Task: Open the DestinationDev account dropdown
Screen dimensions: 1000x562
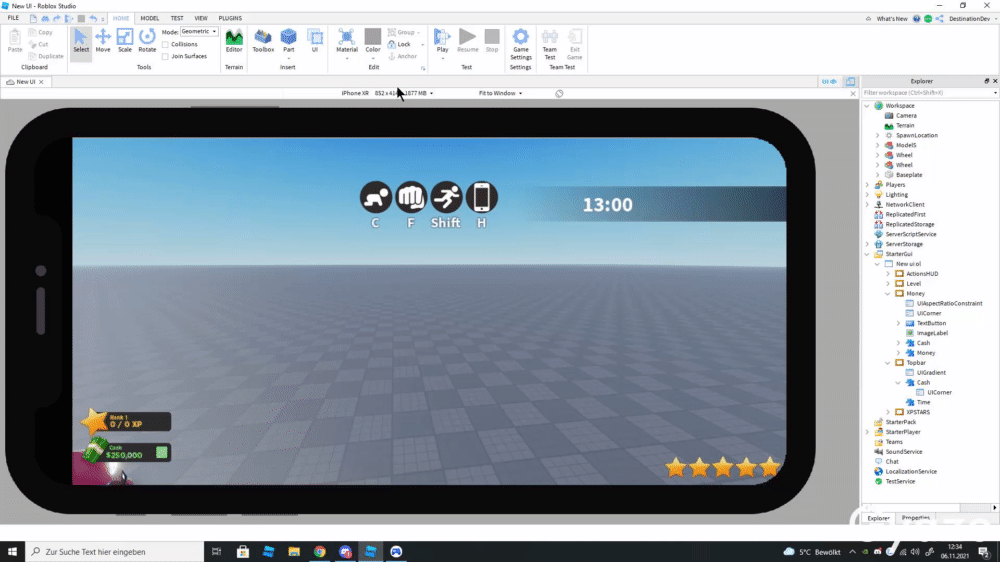Action: (971, 18)
